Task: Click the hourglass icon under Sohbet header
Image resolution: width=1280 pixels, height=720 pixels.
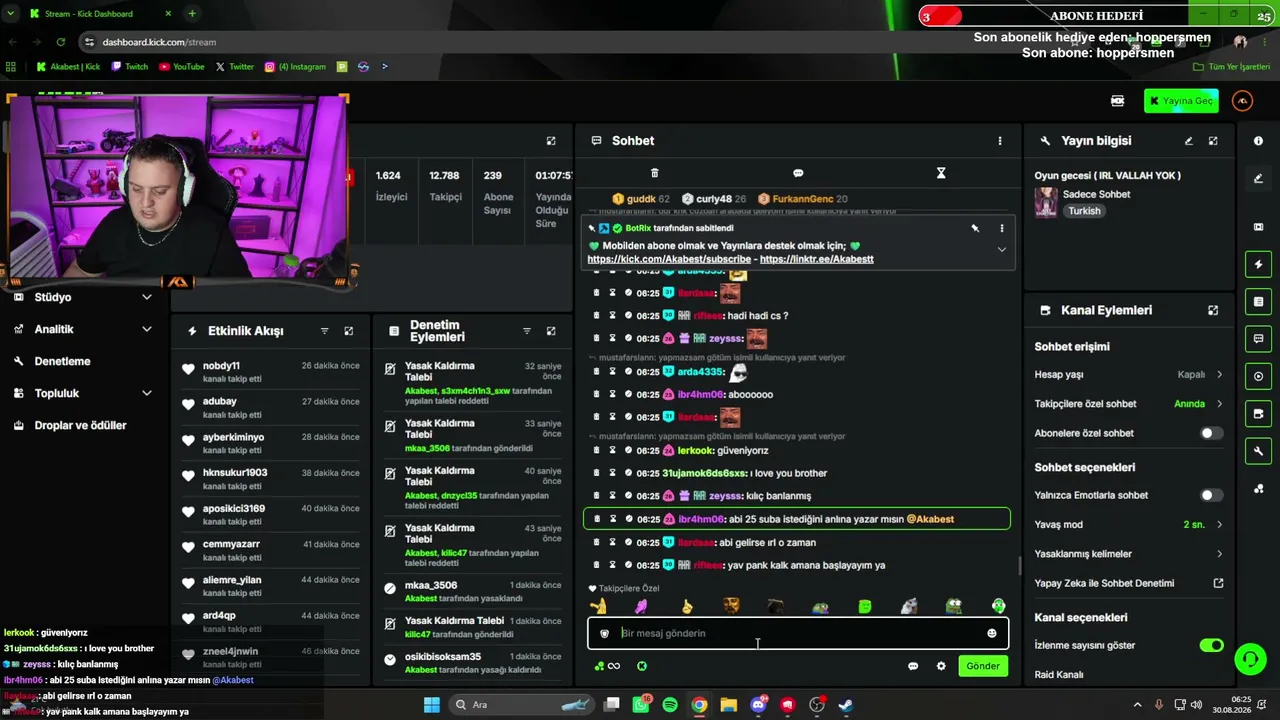Action: (x=941, y=173)
